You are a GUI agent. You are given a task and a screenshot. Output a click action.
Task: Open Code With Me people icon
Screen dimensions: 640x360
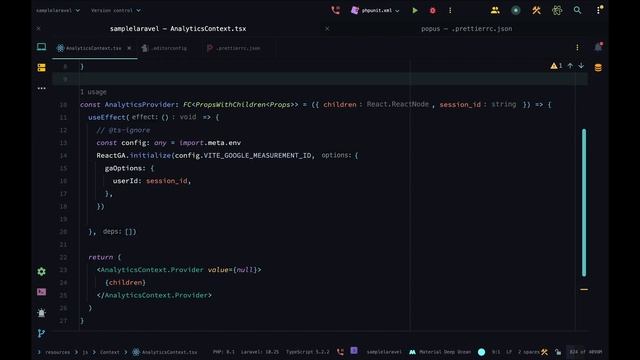[495, 10]
